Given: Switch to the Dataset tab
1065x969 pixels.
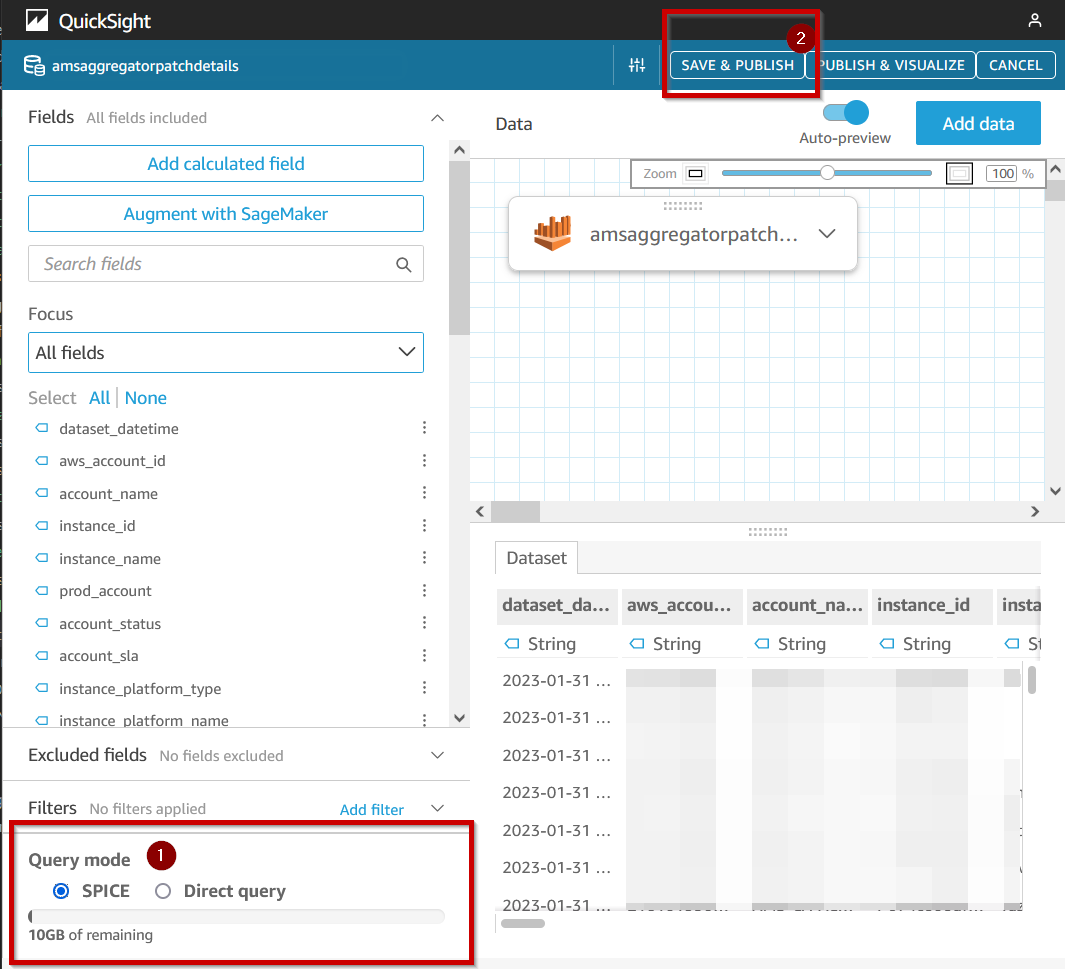Looking at the screenshot, I should [x=537, y=558].
